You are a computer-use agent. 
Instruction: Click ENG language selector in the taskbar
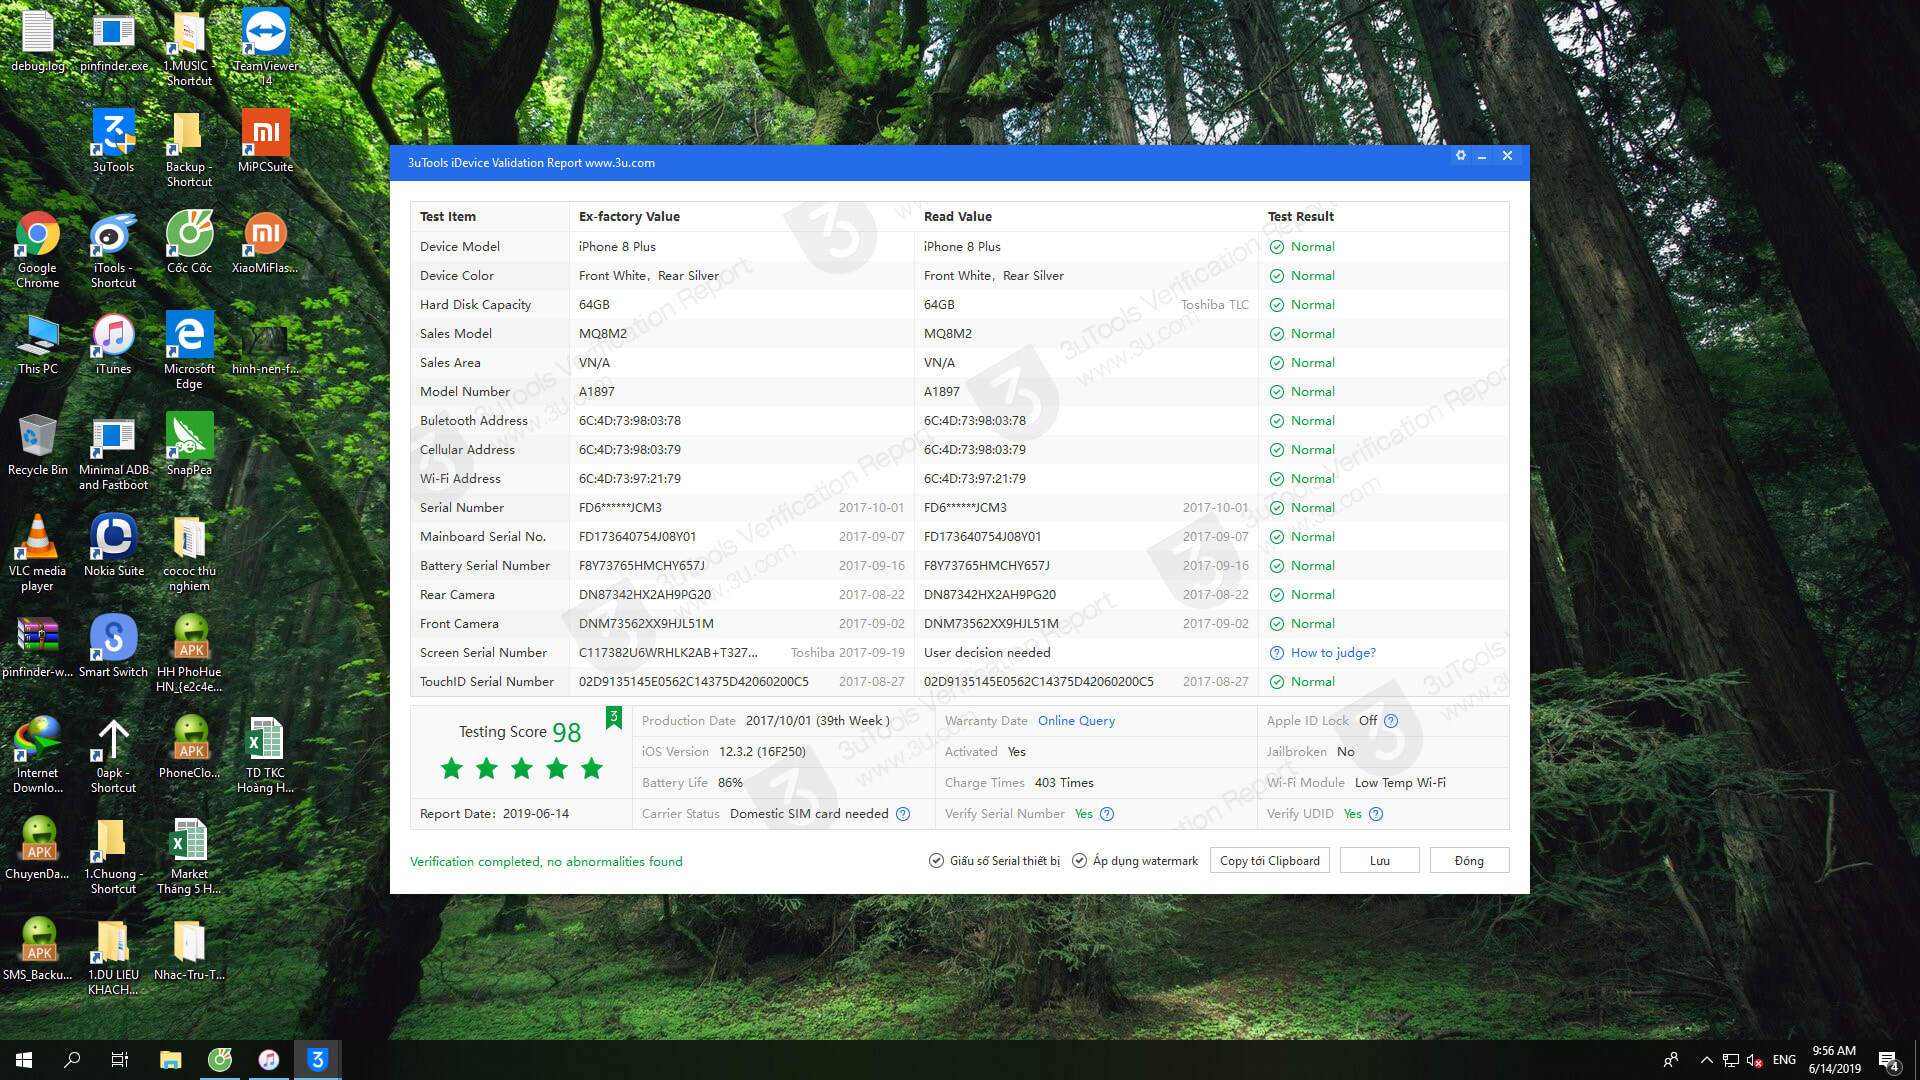(1784, 1060)
